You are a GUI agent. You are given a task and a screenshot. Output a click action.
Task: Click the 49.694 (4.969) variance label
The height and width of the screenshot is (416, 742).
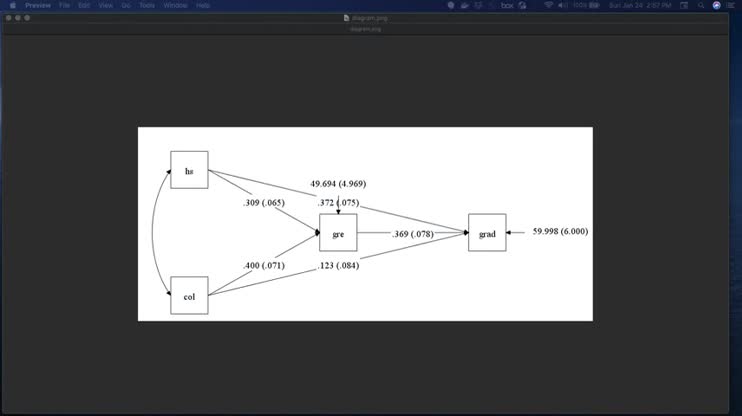pyautogui.click(x=338, y=184)
